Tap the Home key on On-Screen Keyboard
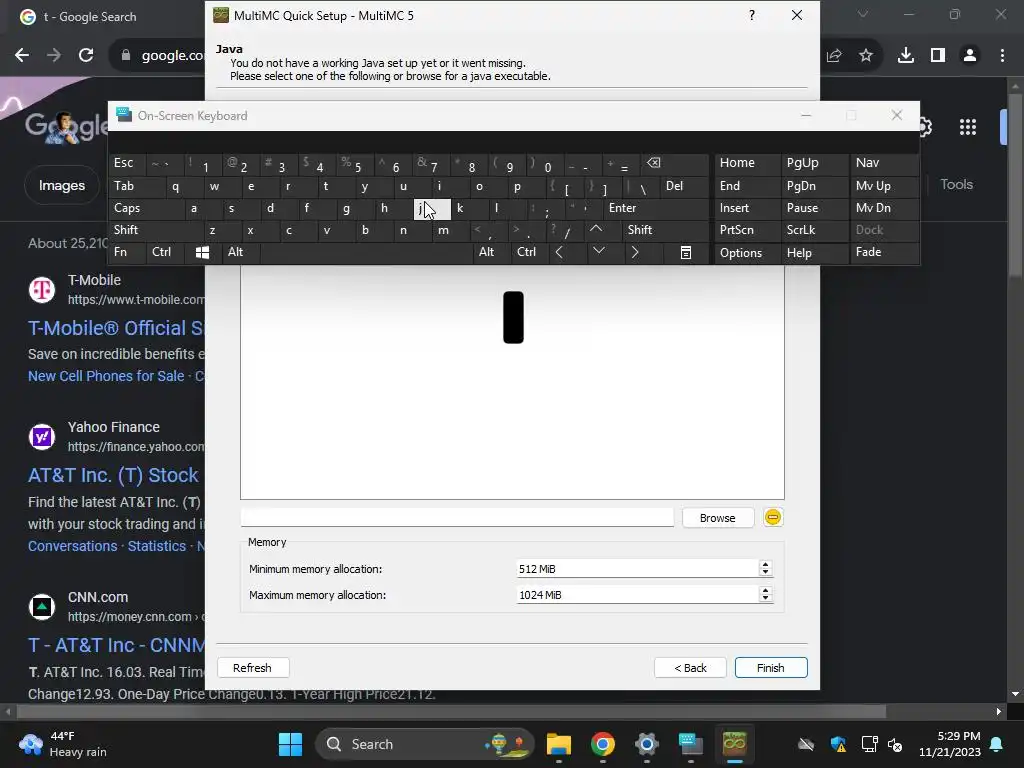The height and width of the screenshot is (768, 1024). click(x=746, y=163)
